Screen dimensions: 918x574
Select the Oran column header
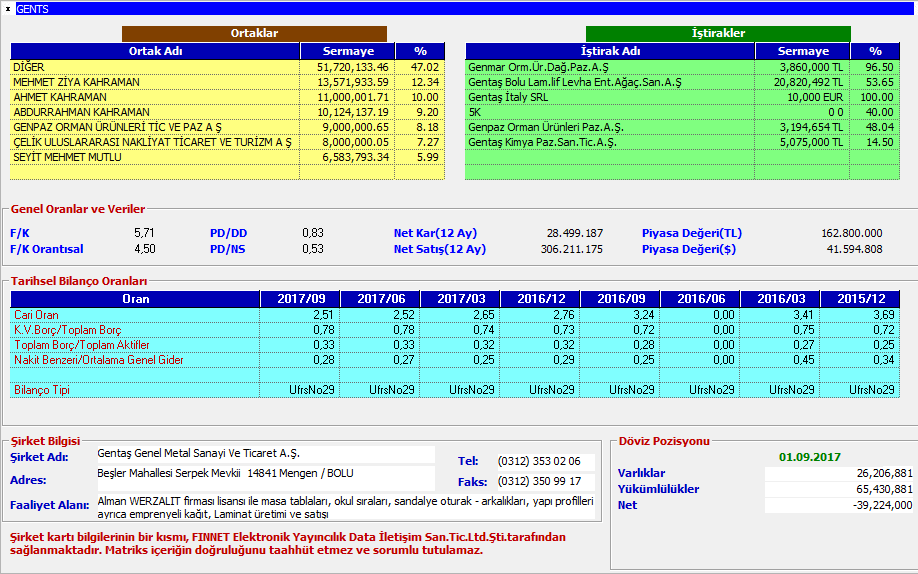[x=135, y=299]
